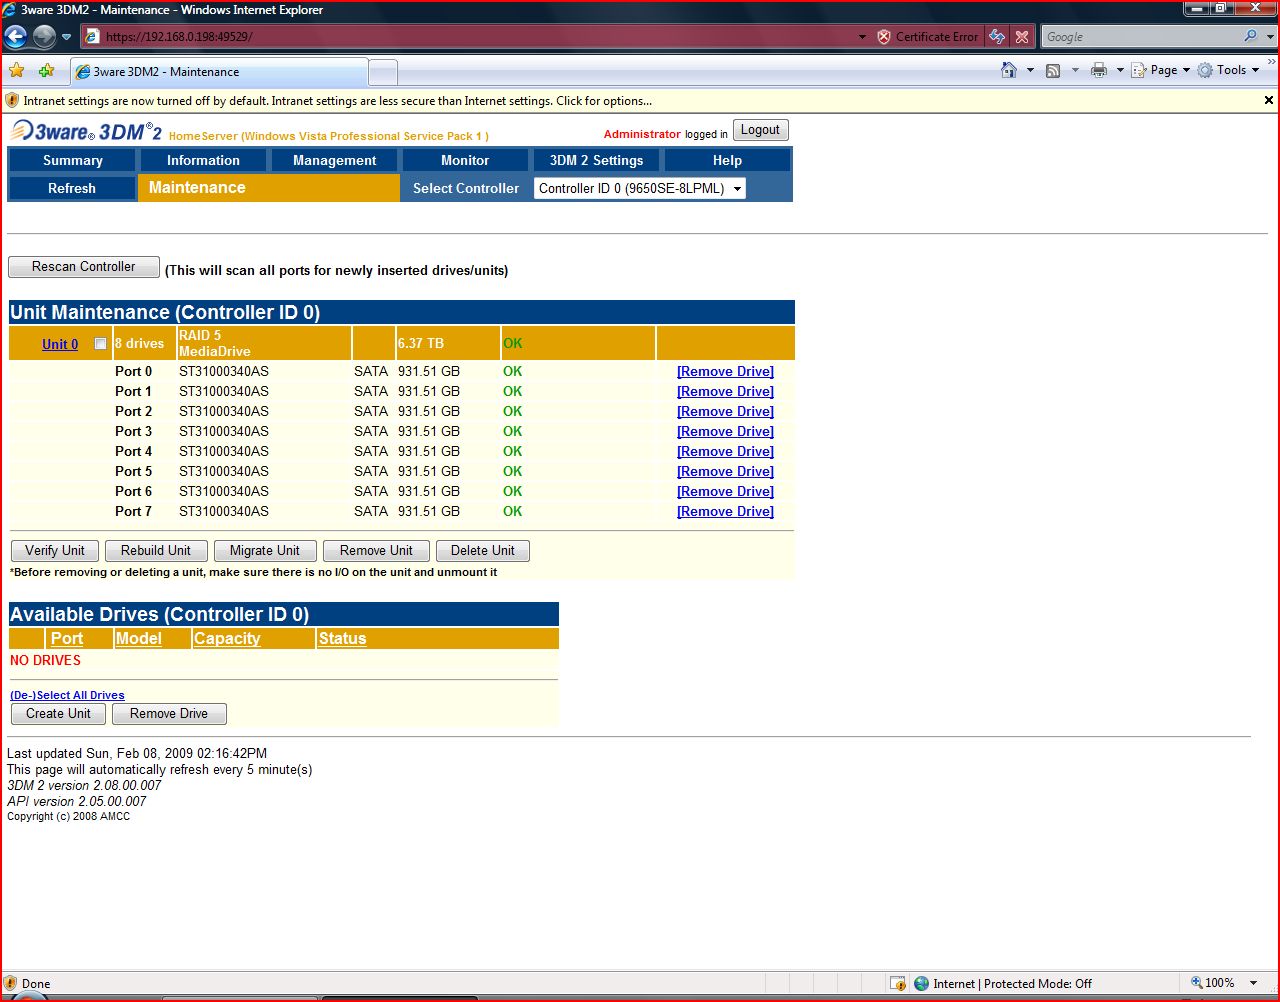Click Remove Drive link for Port 6

pos(725,491)
